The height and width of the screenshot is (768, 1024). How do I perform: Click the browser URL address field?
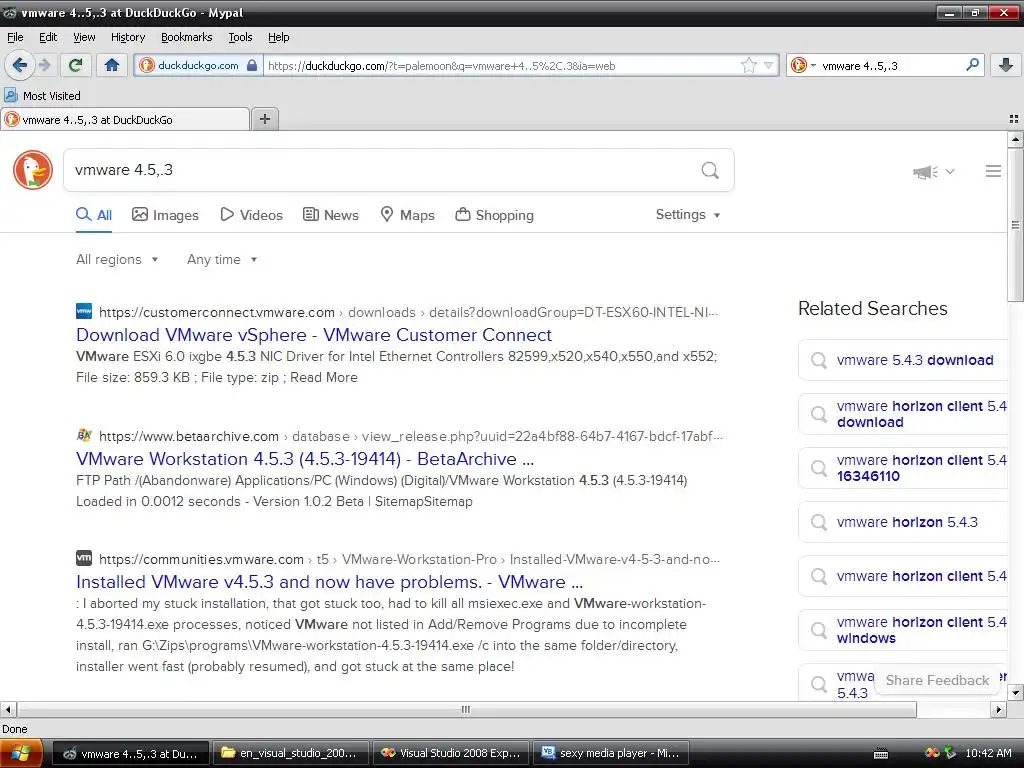(502, 65)
